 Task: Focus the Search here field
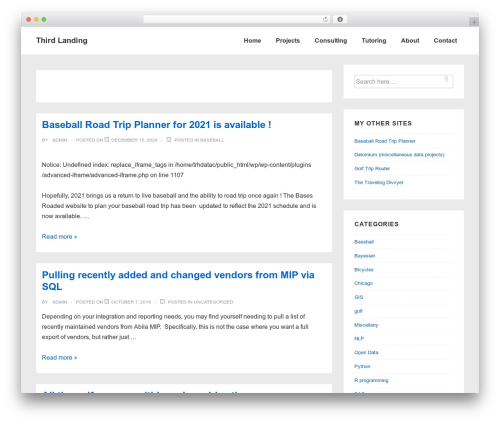pos(403,82)
